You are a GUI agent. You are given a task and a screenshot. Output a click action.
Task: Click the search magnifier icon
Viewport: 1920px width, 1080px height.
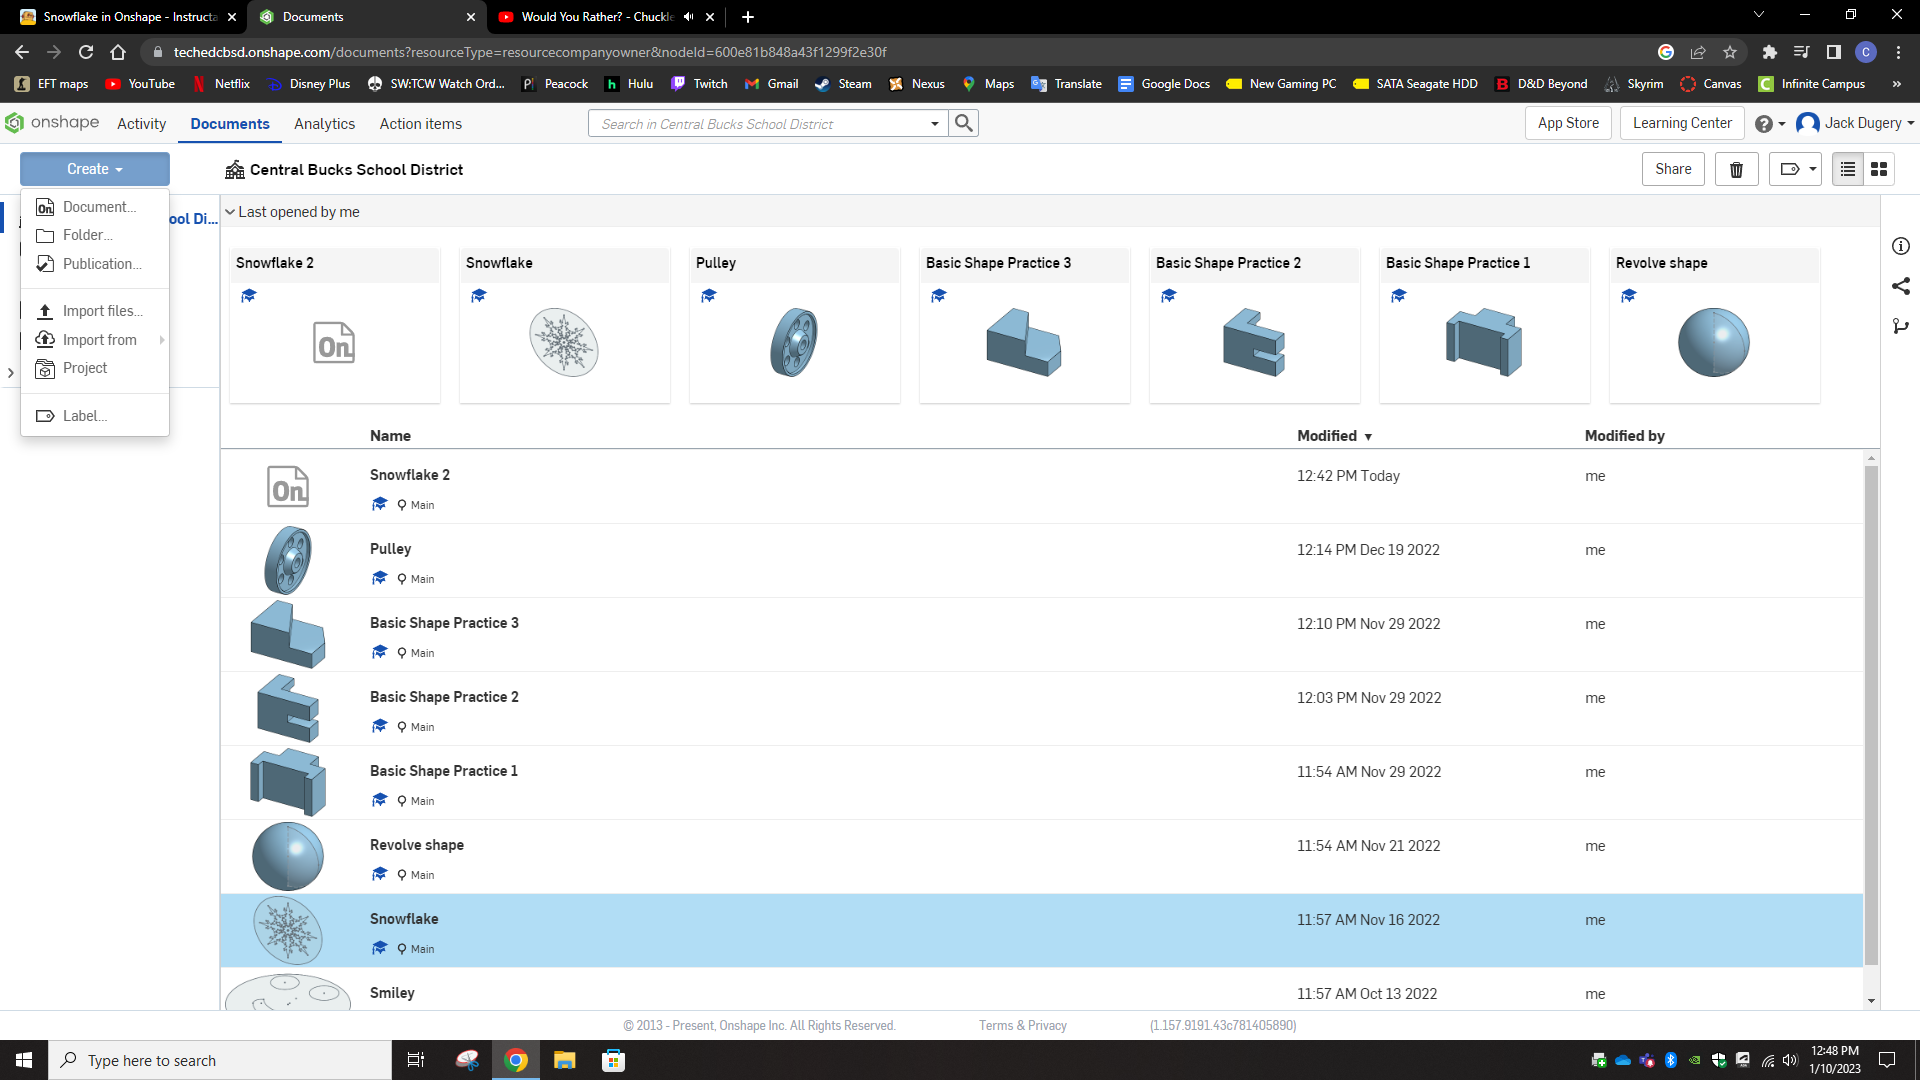pyautogui.click(x=963, y=123)
